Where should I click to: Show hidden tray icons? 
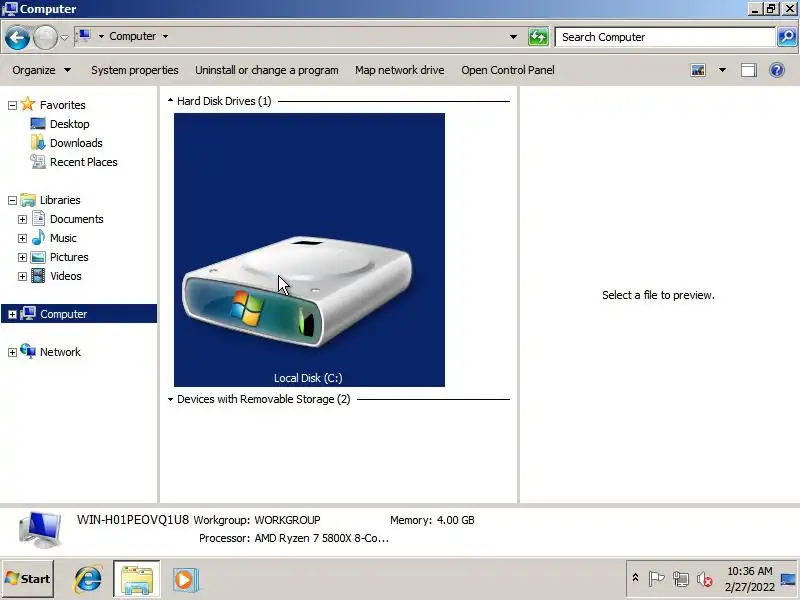click(x=635, y=578)
